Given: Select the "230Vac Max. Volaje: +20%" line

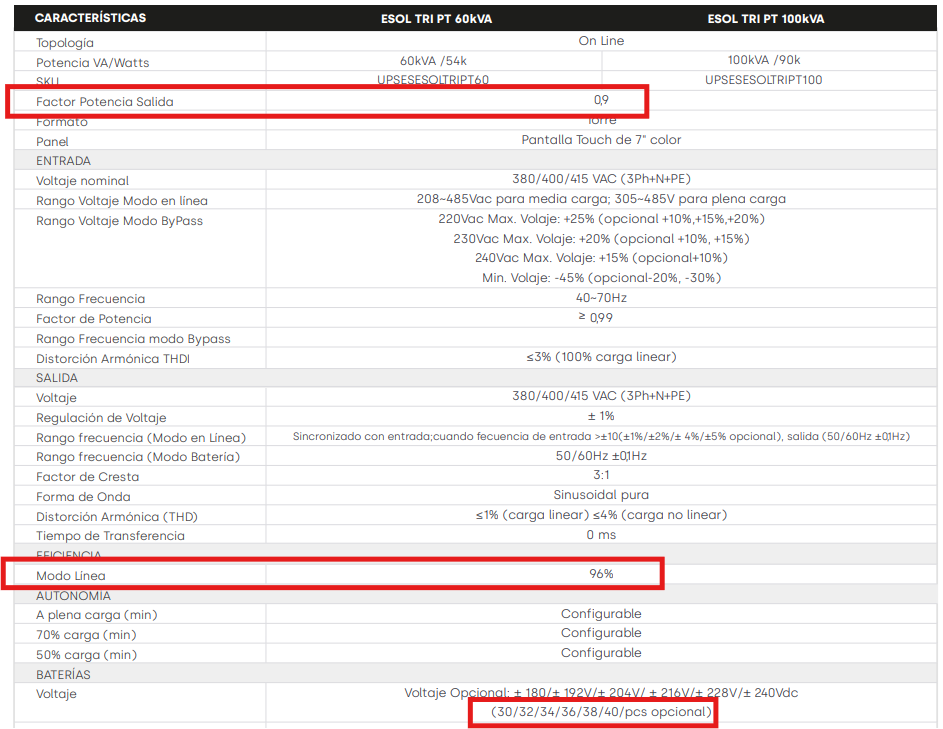Looking at the screenshot, I should coord(601,239).
